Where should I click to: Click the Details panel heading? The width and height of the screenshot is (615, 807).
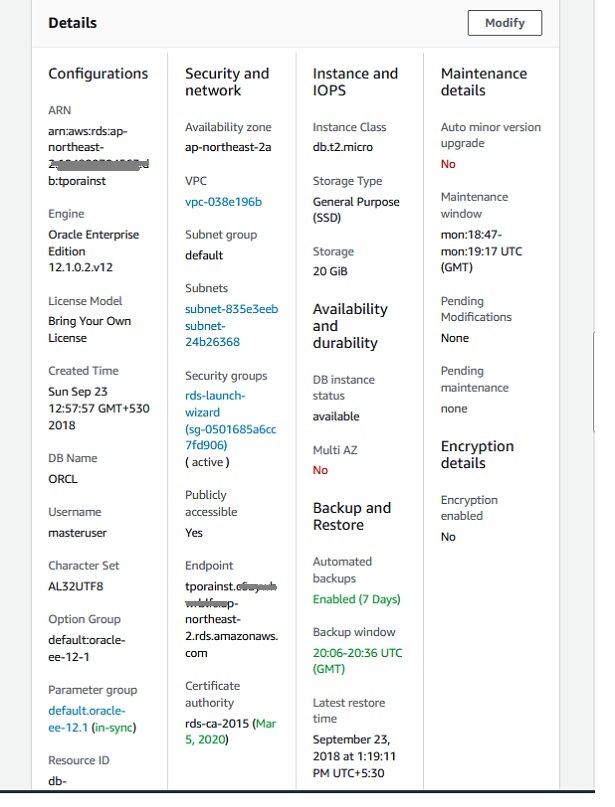73,23
